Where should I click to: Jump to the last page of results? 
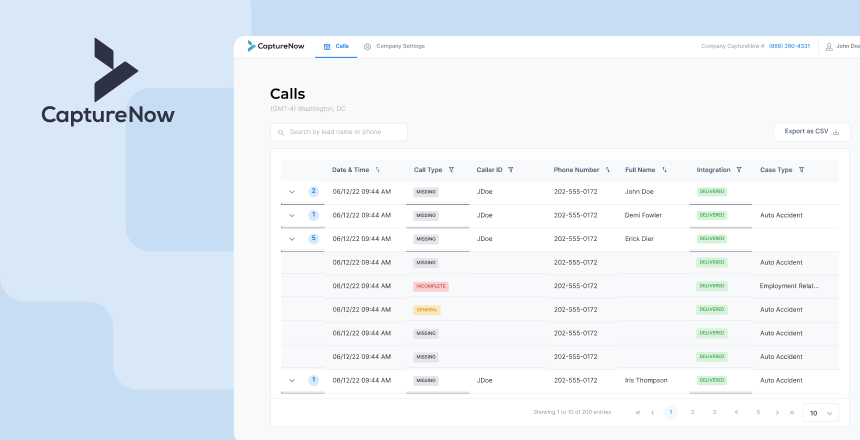click(x=791, y=412)
